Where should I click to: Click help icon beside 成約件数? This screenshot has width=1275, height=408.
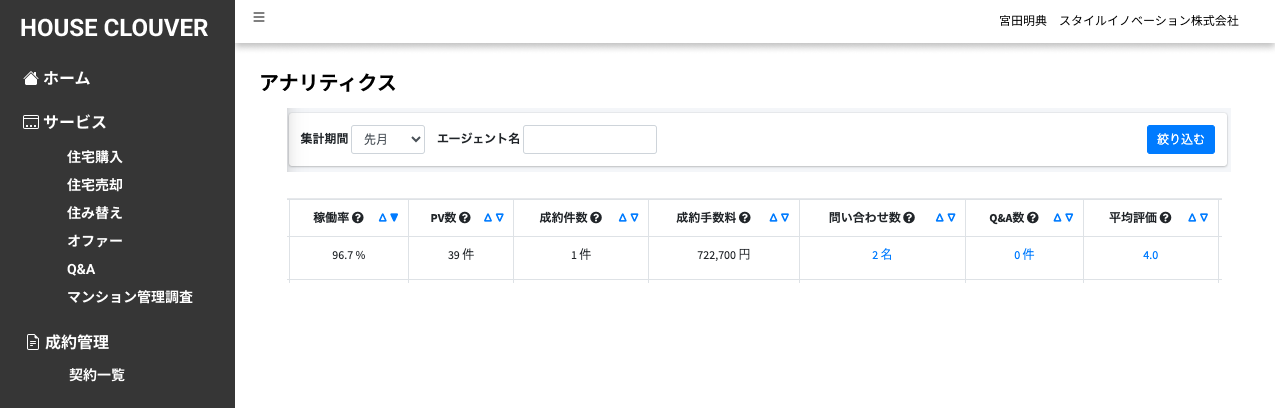click(x=596, y=218)
